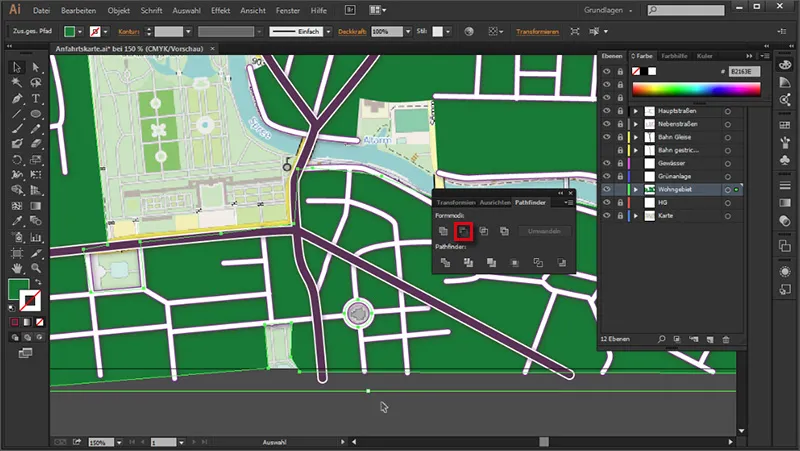
Task: Open the Effekt menu
Action: (220, 10)
